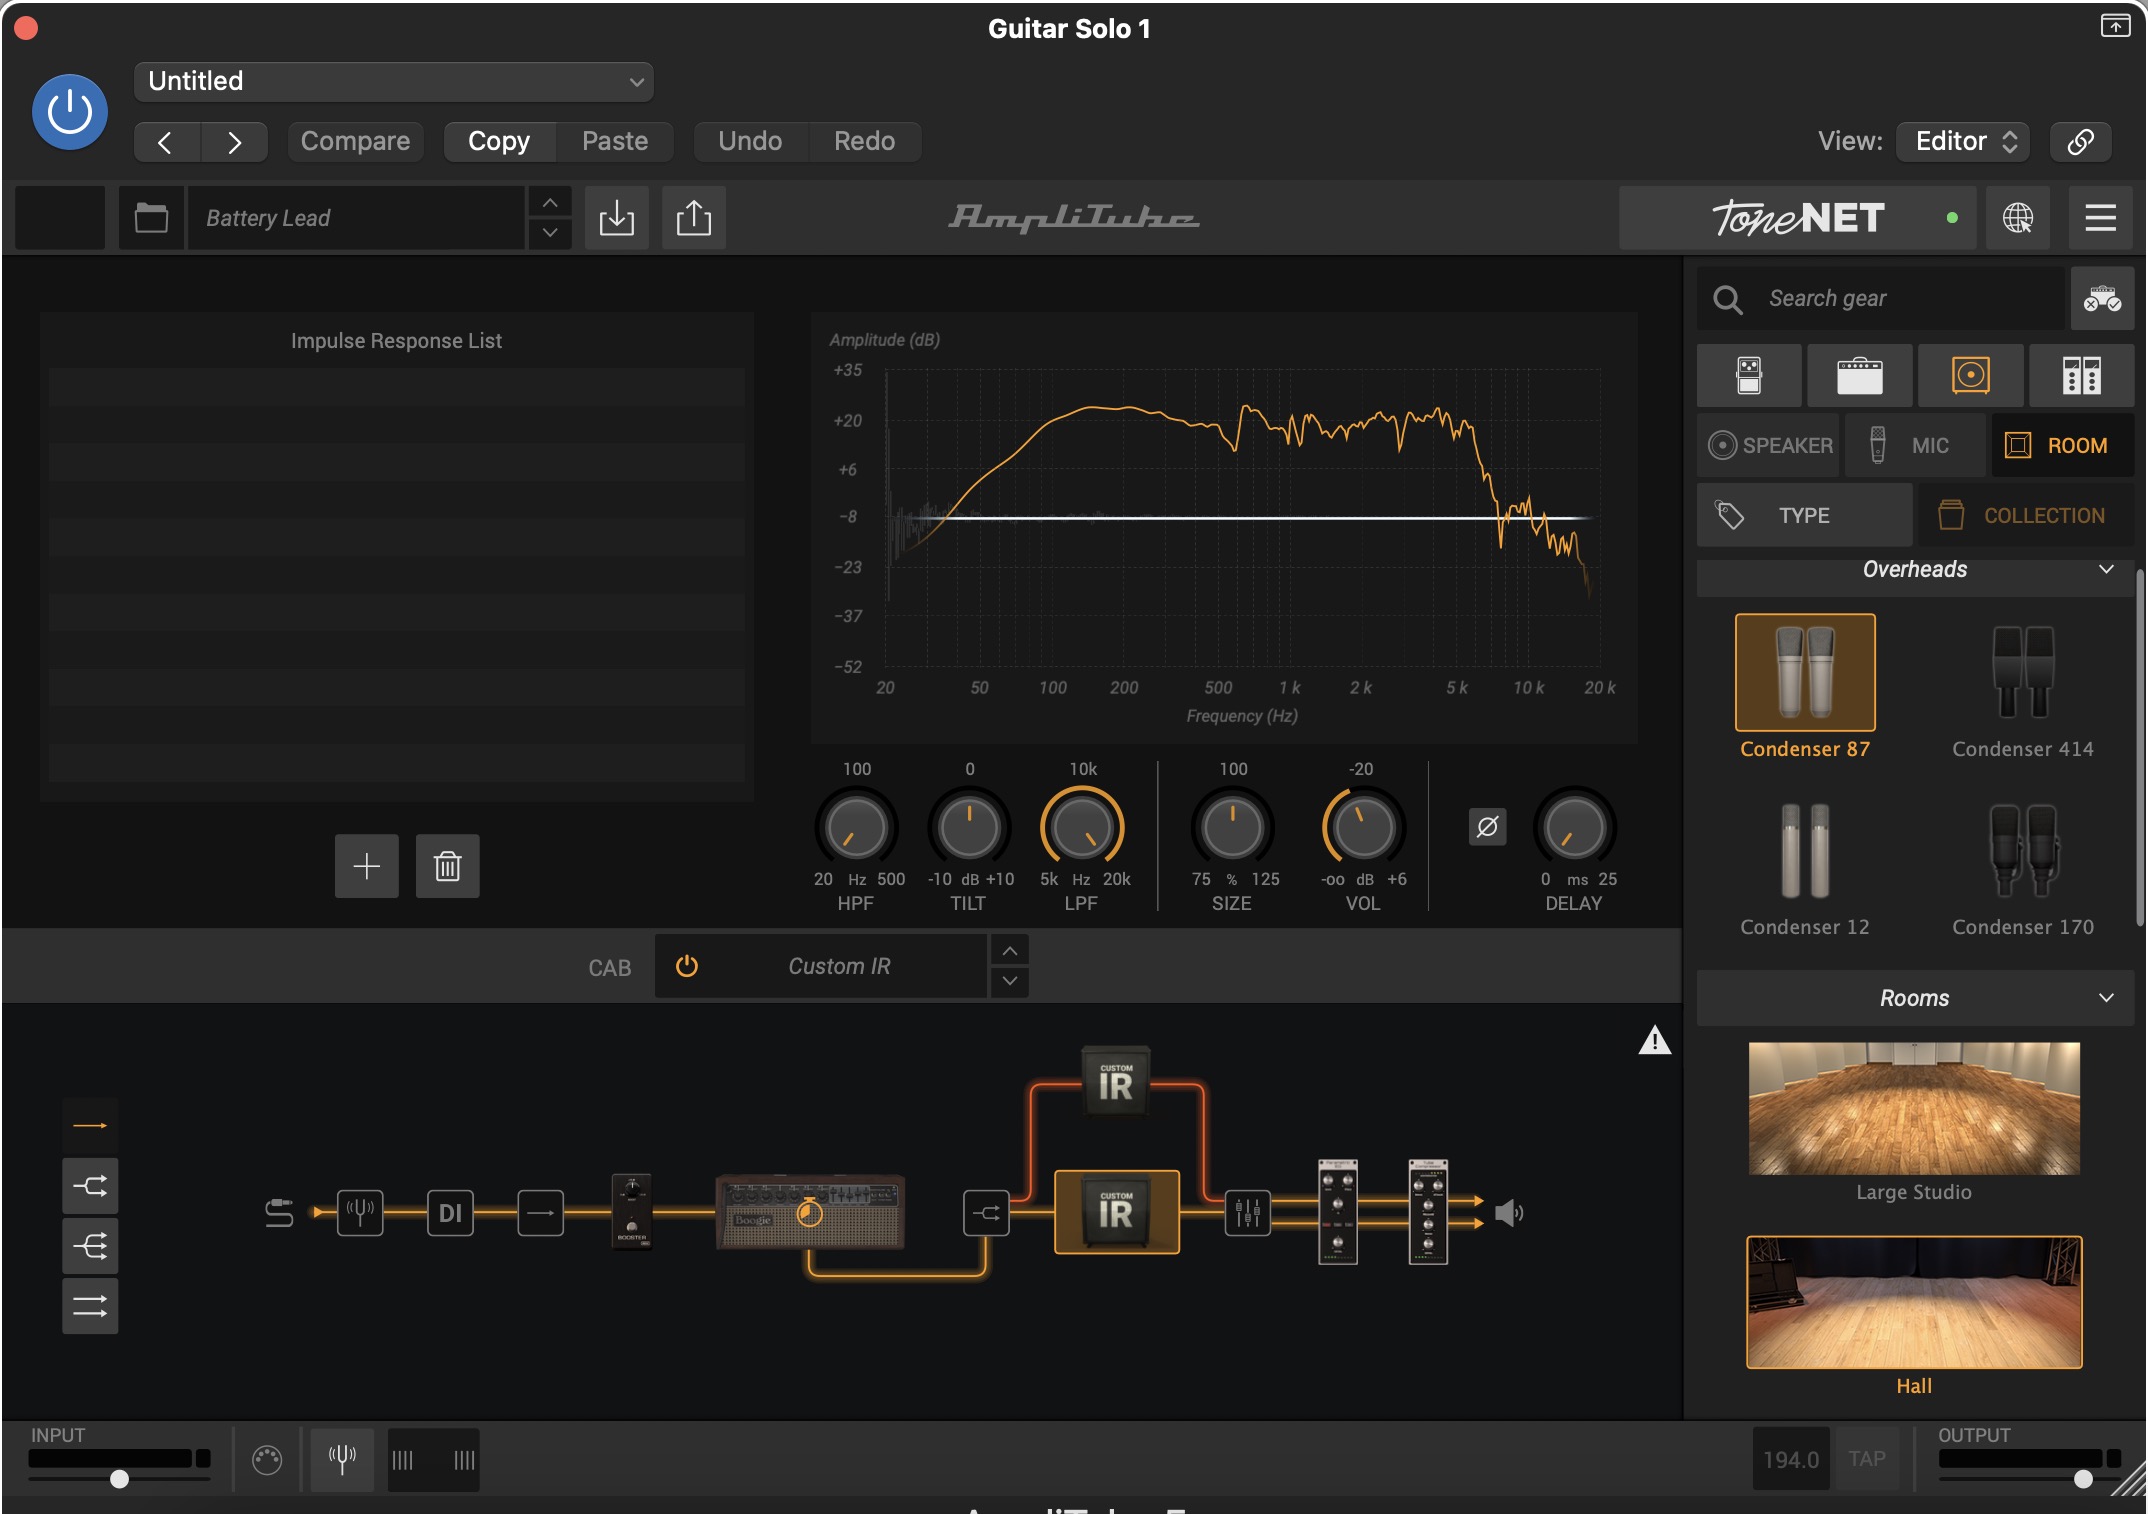Go to next preset arrow
The height and width of the screenshot is (1514, 2148).
233,142
